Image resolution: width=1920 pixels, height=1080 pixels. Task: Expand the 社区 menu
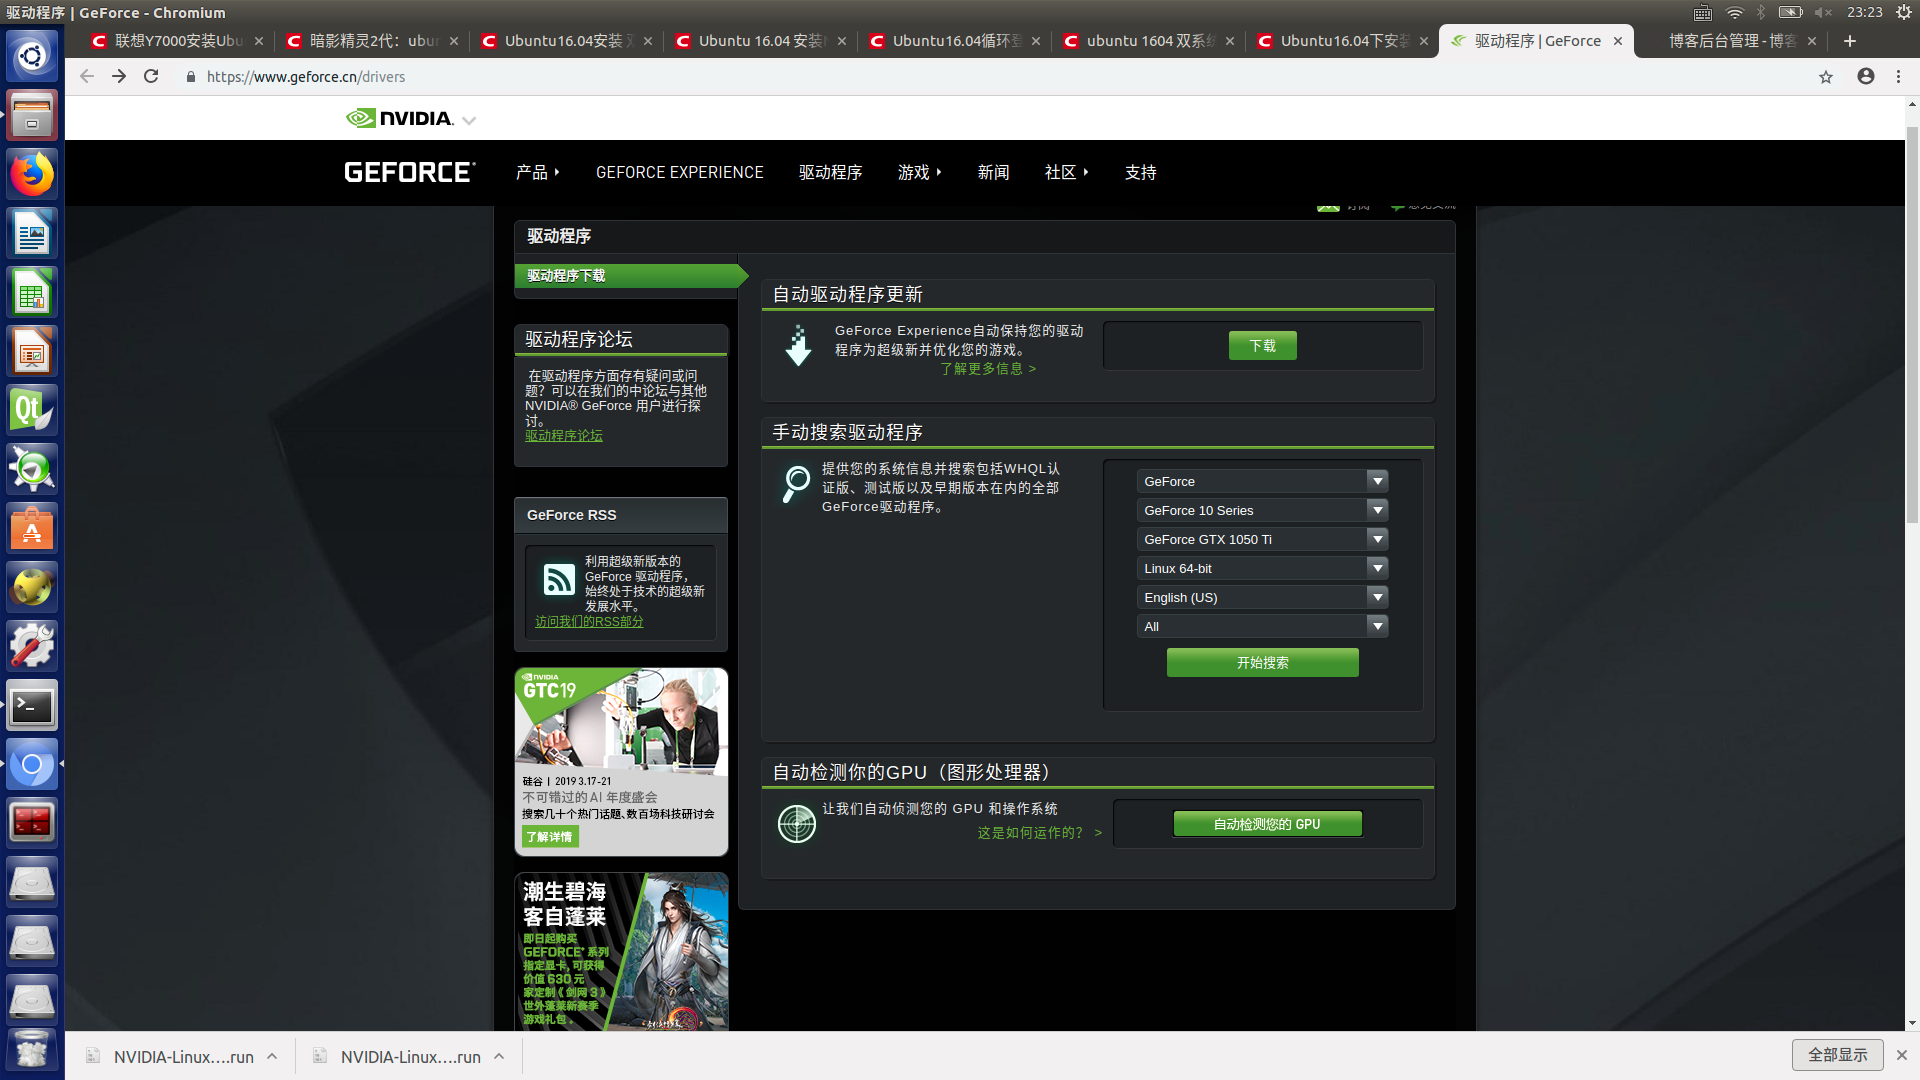tap(1067, 172)
